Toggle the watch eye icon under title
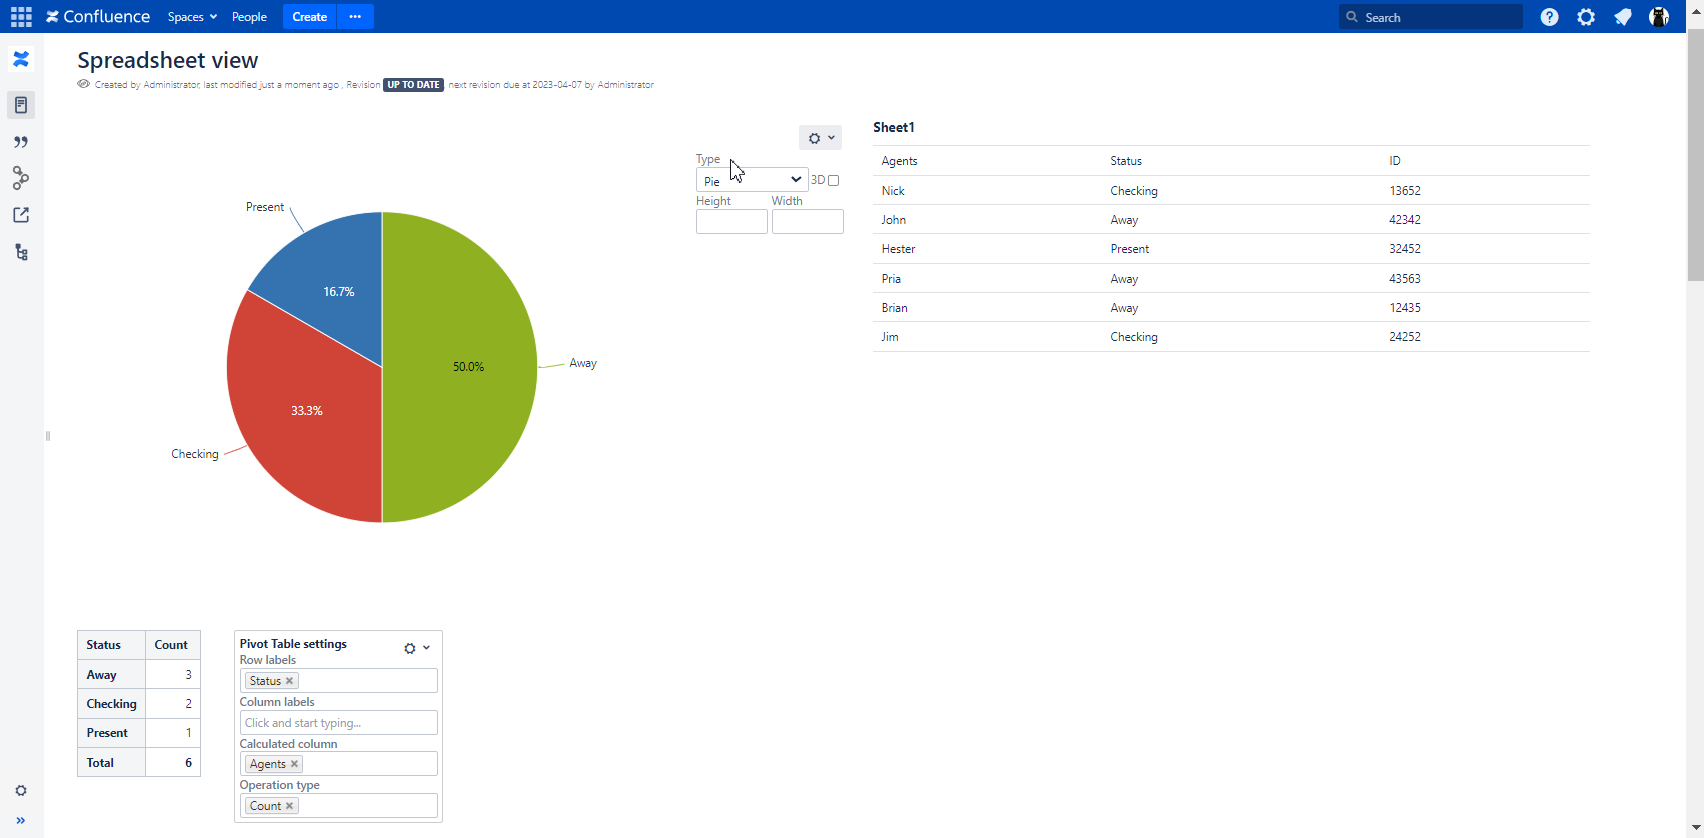Screen dimensions: 1704x838 pyautogui.click(x=84, y=84)
